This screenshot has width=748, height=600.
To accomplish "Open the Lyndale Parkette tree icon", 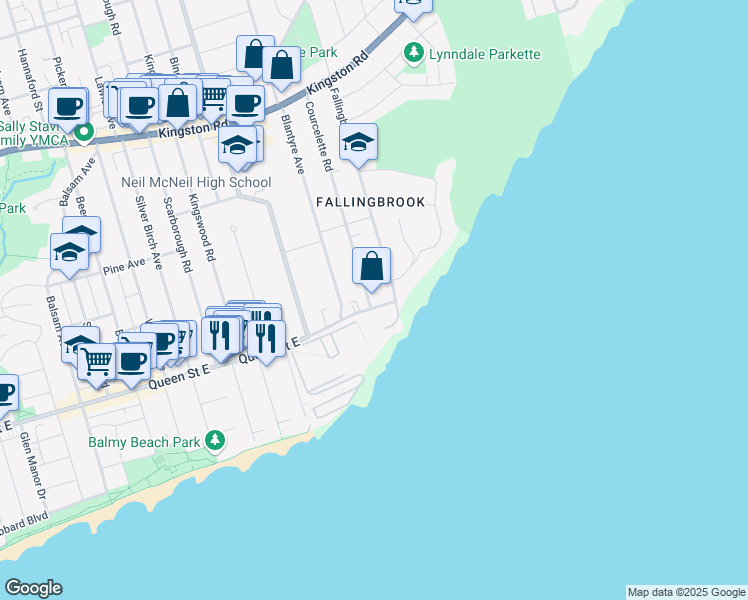I will (414, 52).
